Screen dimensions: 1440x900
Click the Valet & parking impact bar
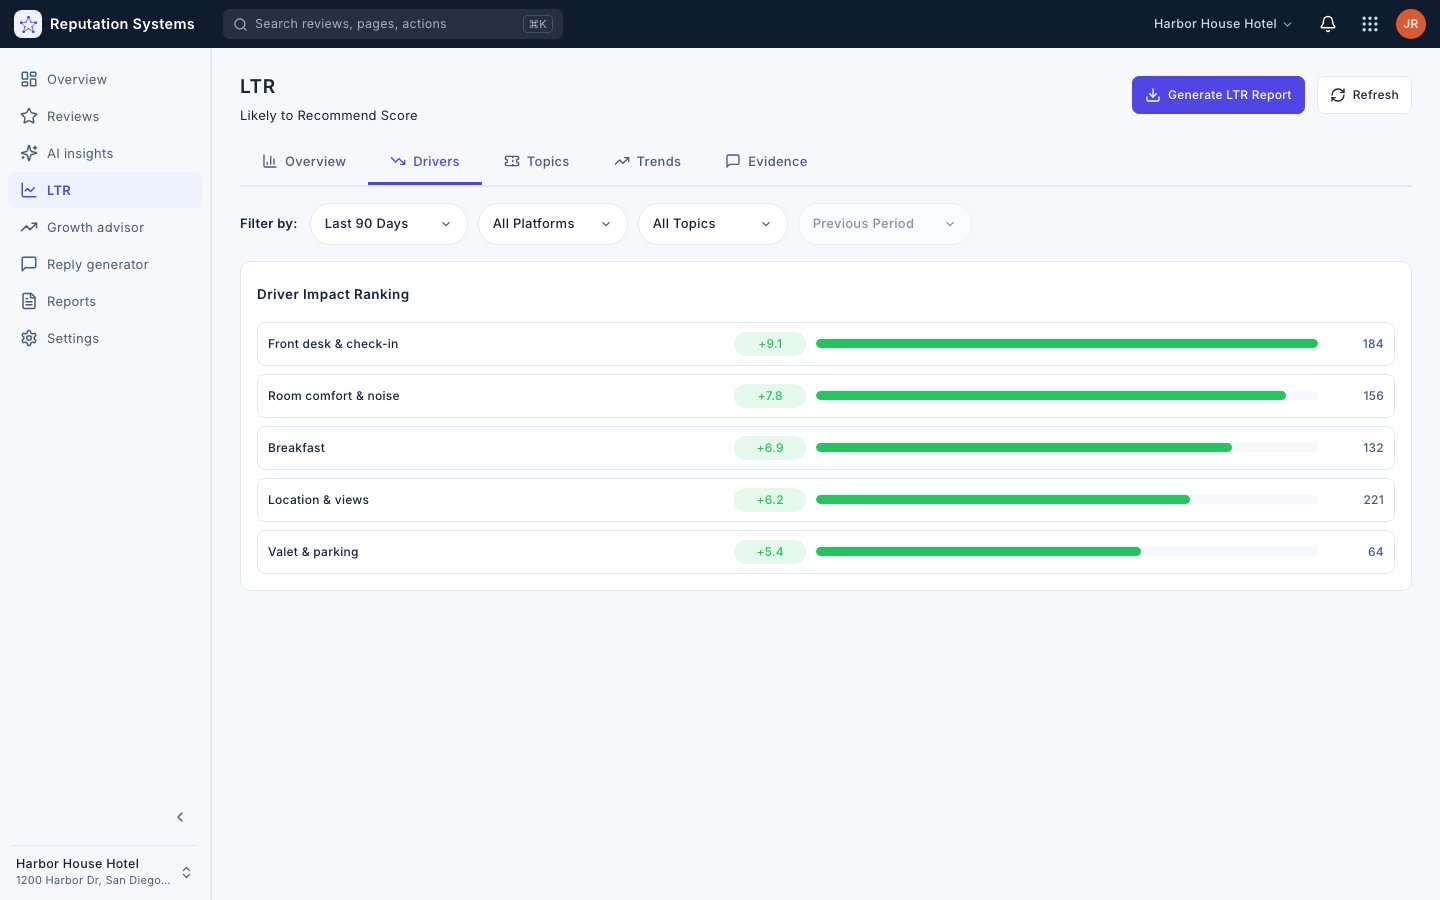[1067, 552]
